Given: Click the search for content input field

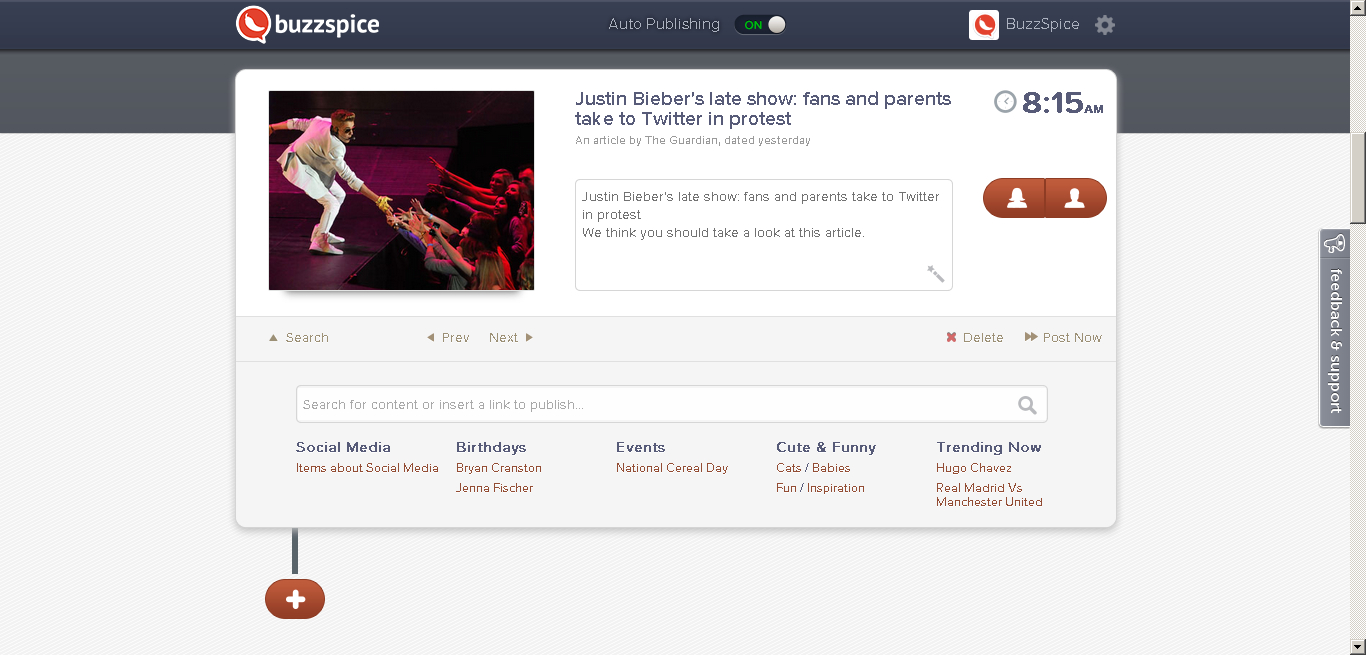Looking at the screenshot, I should [x=672, y=404].
